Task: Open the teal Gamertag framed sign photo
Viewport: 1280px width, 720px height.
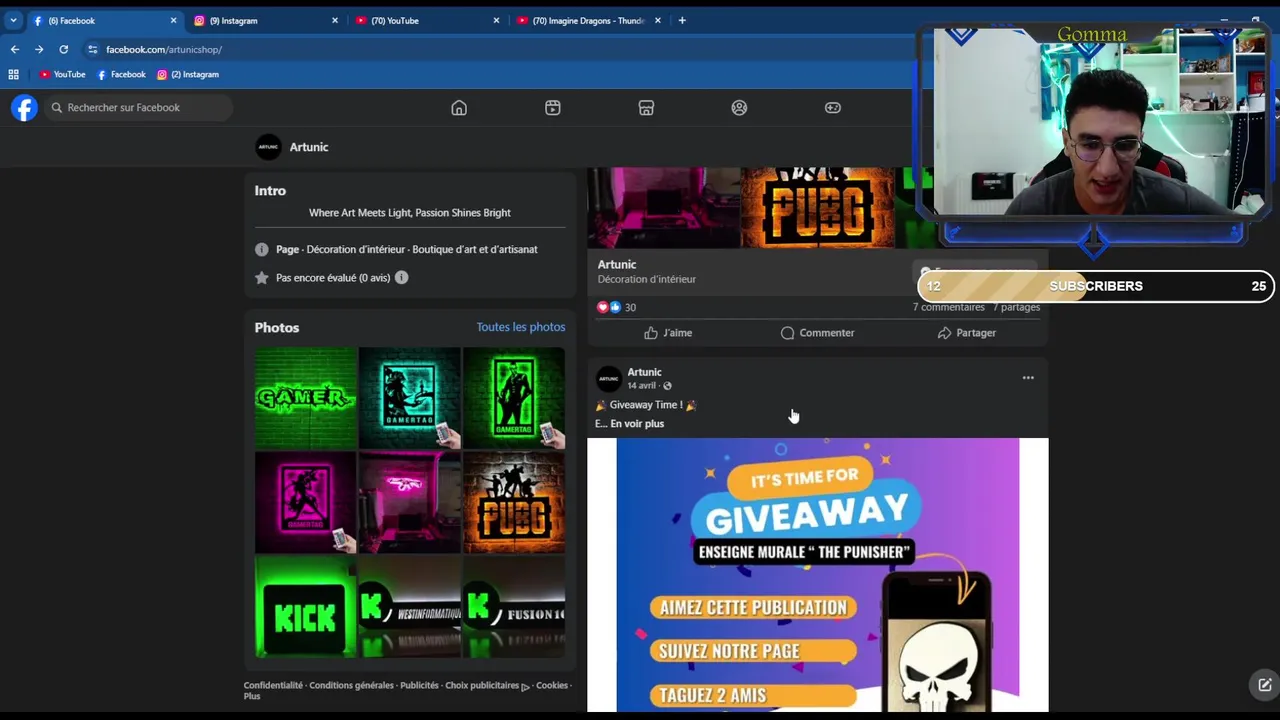Action: tap(410, 398)
